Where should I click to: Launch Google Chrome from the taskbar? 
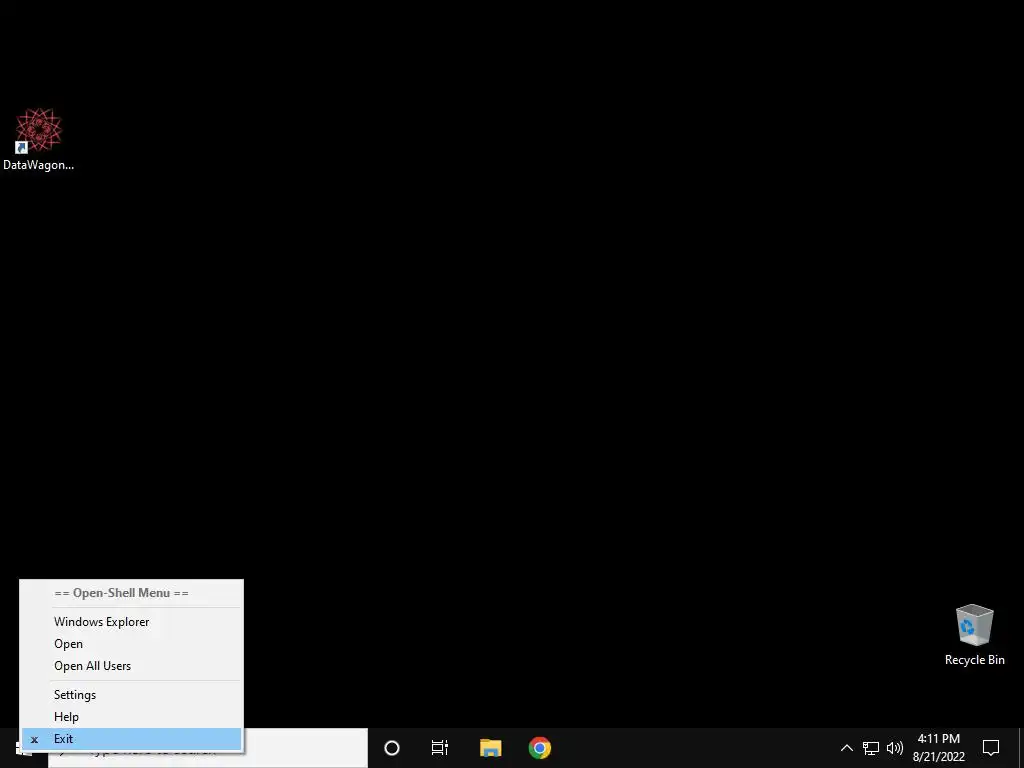point(539,748)
